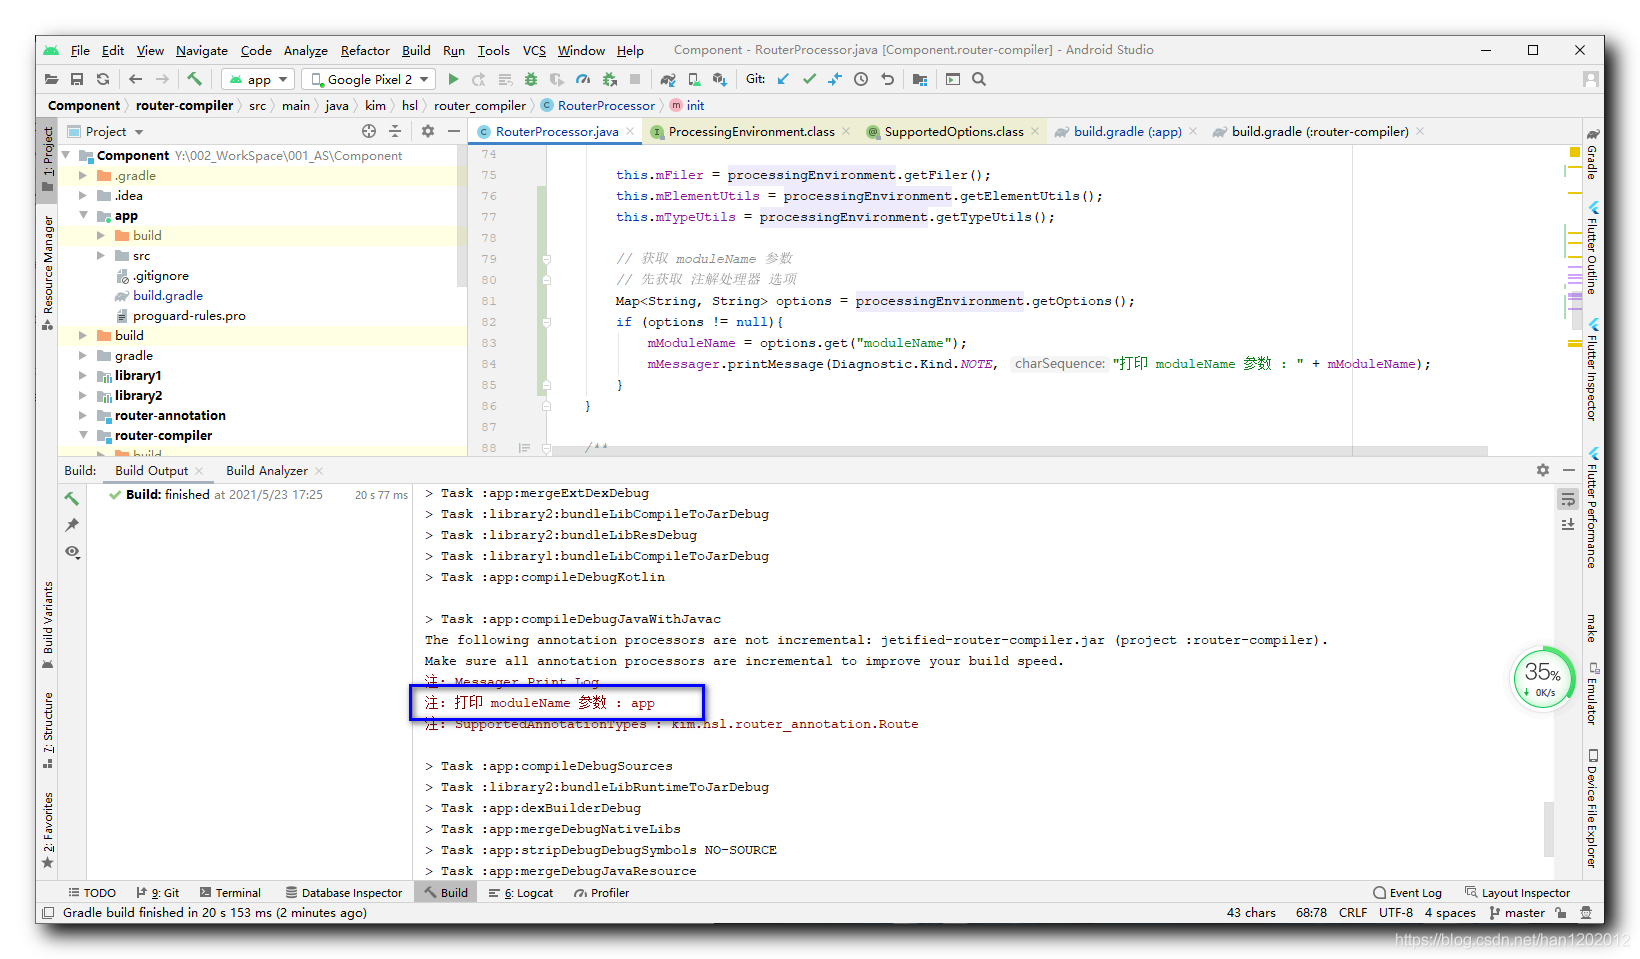The image size is (1640, 959).
Task: Switch to Build Analyzer tab
Action: (x=267, y=470)
